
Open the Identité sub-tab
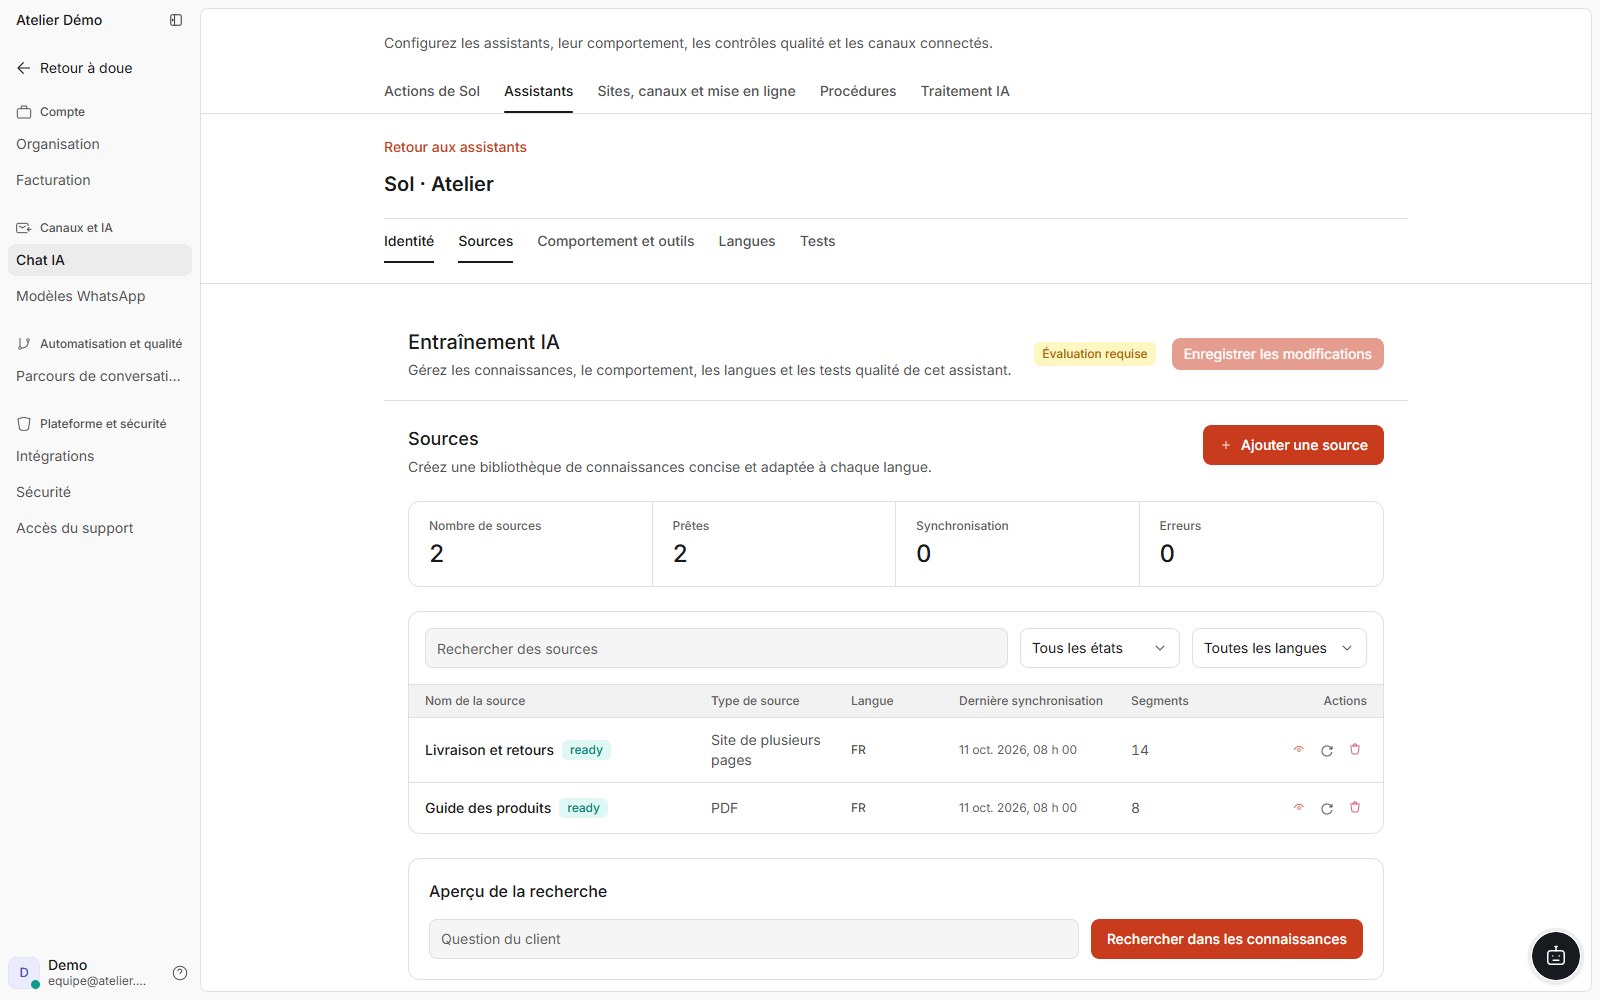coord(409,241)
